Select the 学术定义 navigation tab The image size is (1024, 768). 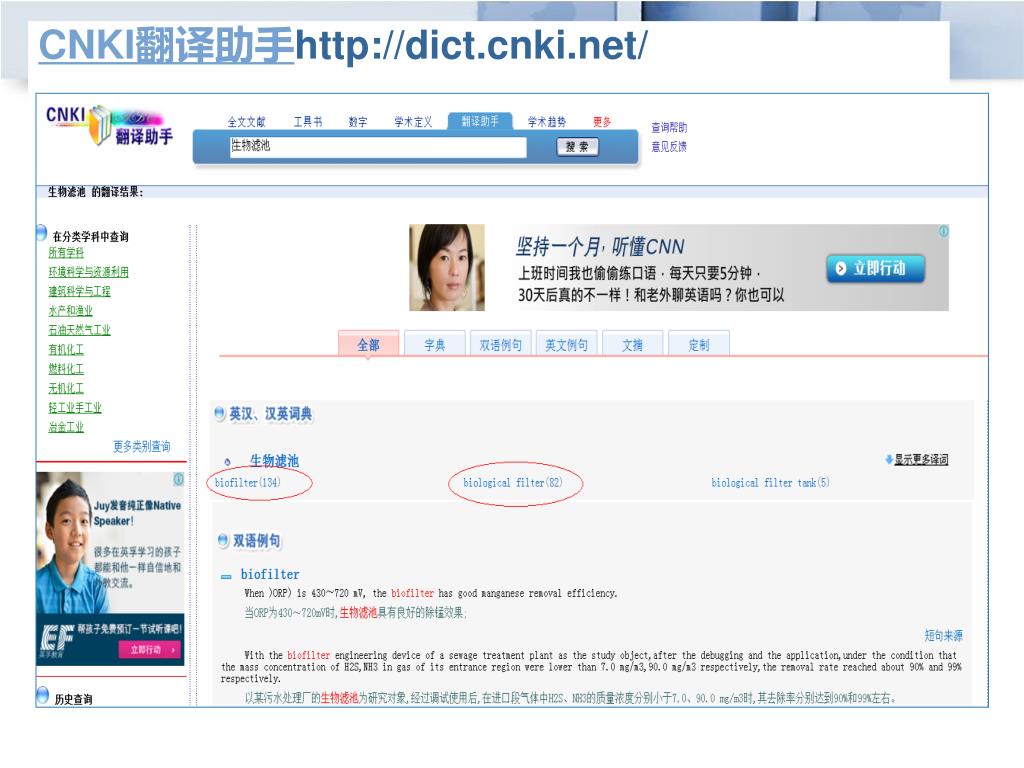[x=413, y=121]
